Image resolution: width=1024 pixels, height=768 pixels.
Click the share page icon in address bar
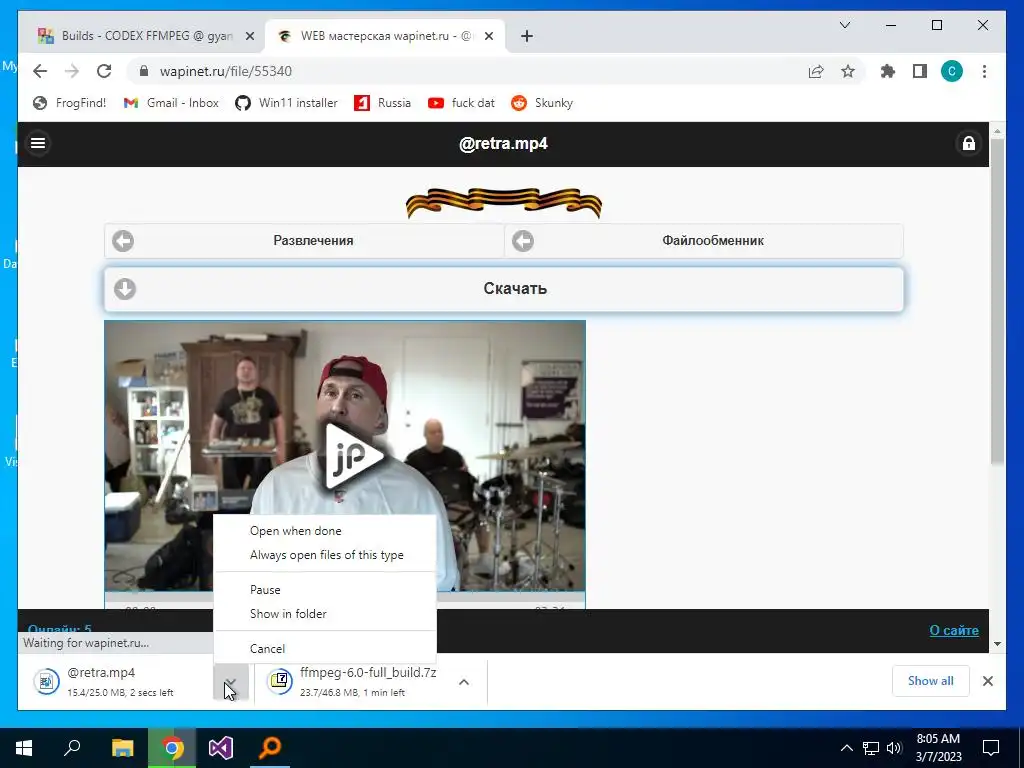(x=816, y=71)
